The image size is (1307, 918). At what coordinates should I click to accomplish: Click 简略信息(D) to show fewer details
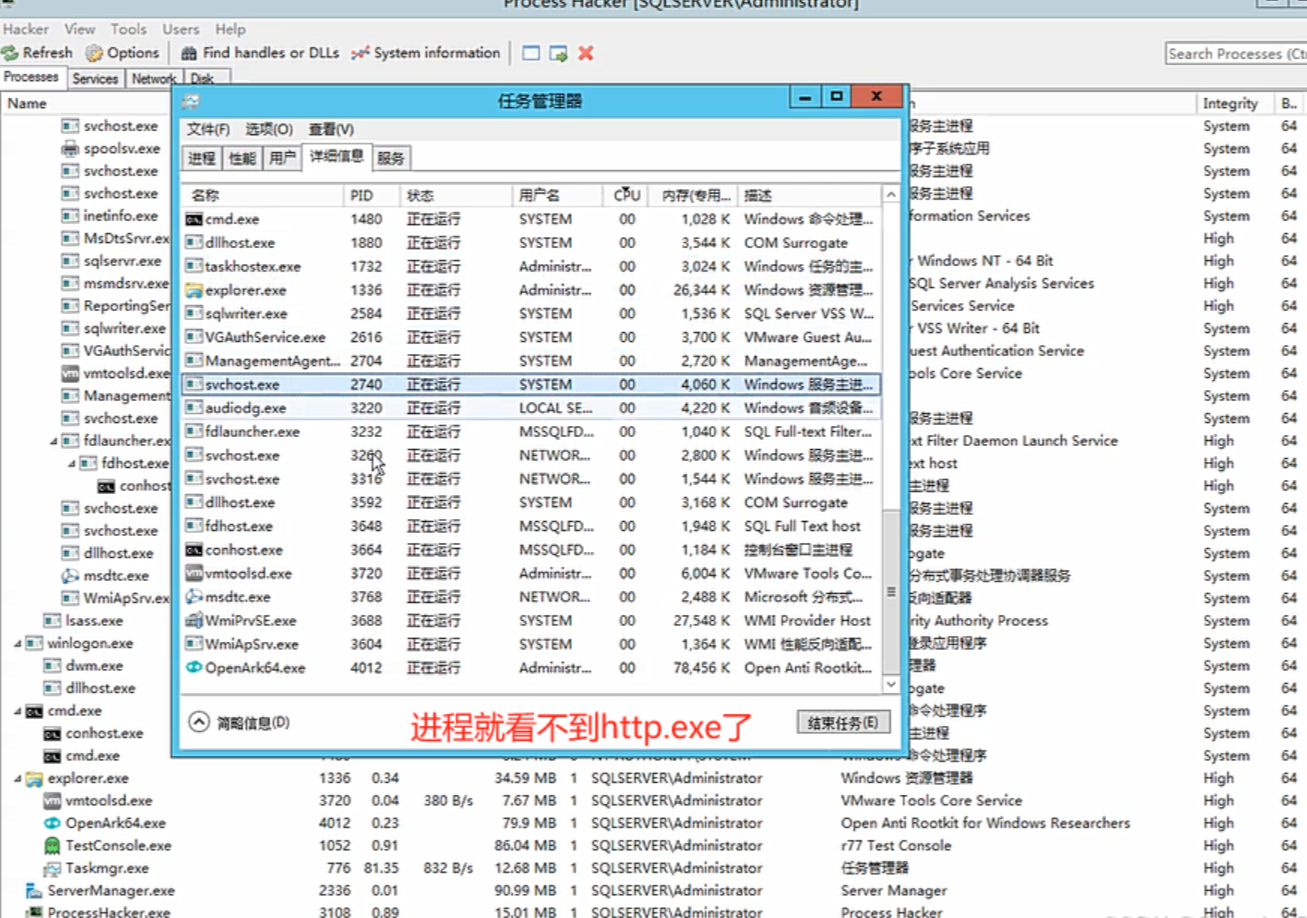click(x=253, y=722)
